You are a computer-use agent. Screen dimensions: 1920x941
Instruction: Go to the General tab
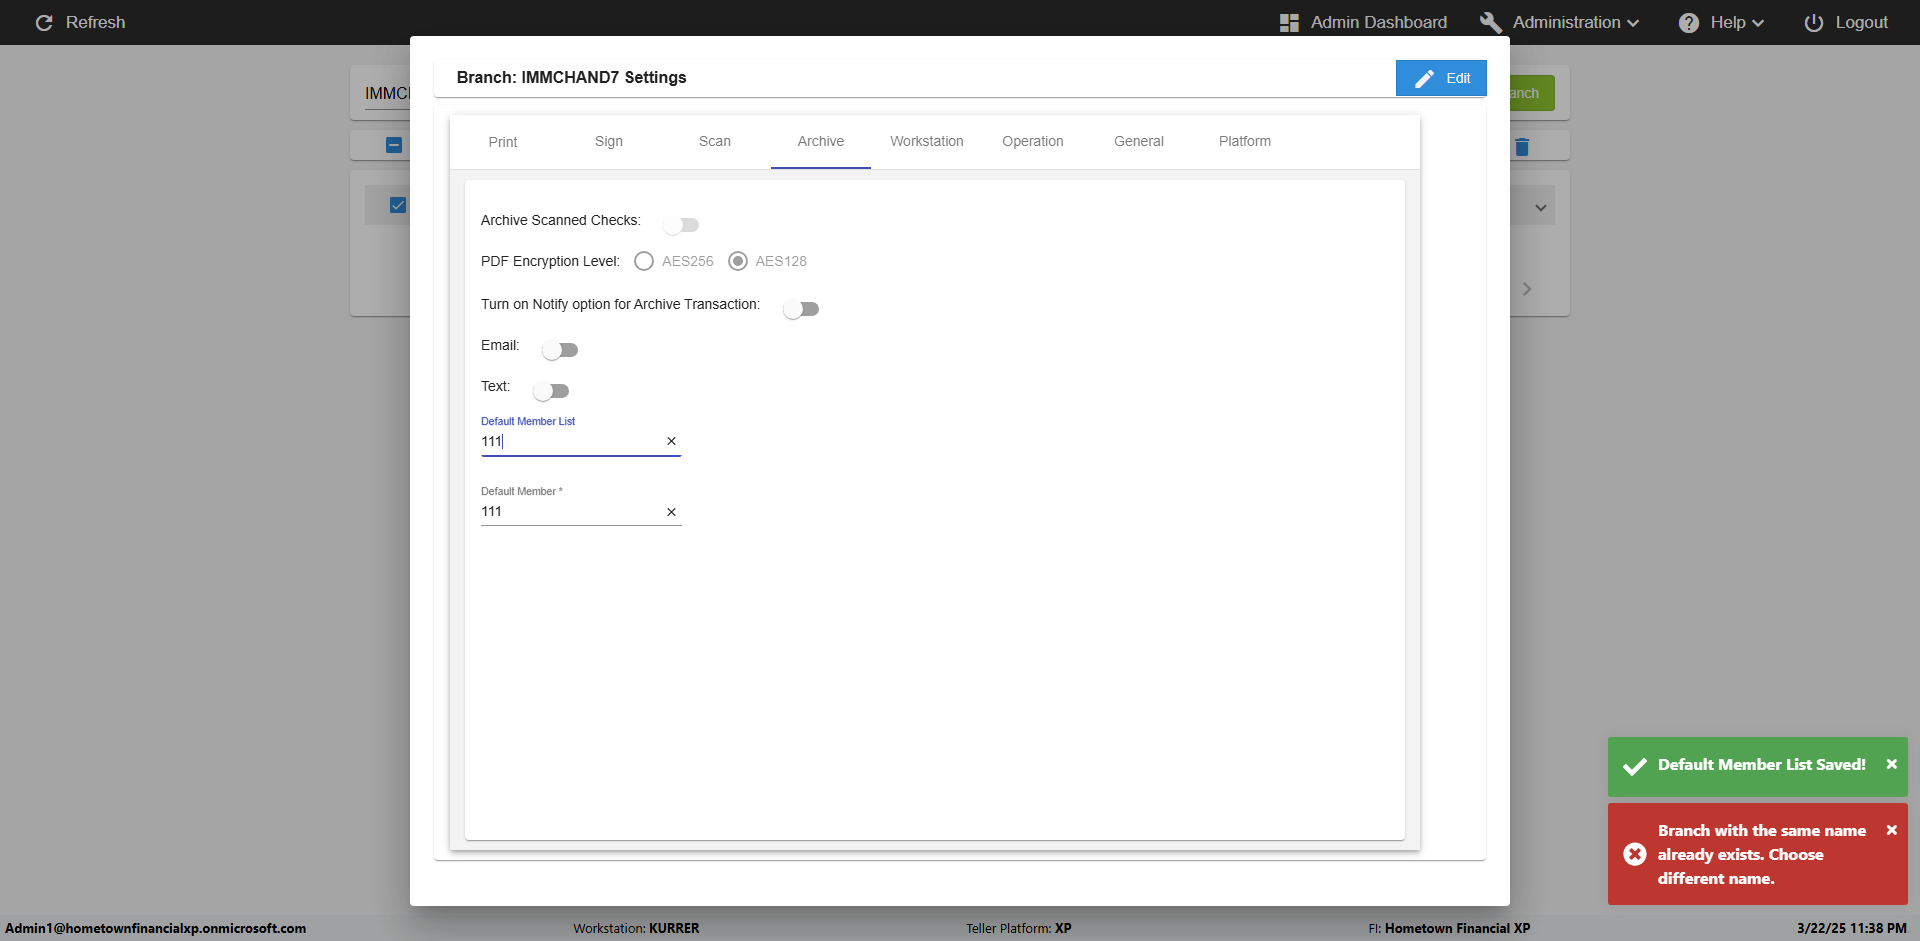pyautogui.click(x=1139, y=142)
